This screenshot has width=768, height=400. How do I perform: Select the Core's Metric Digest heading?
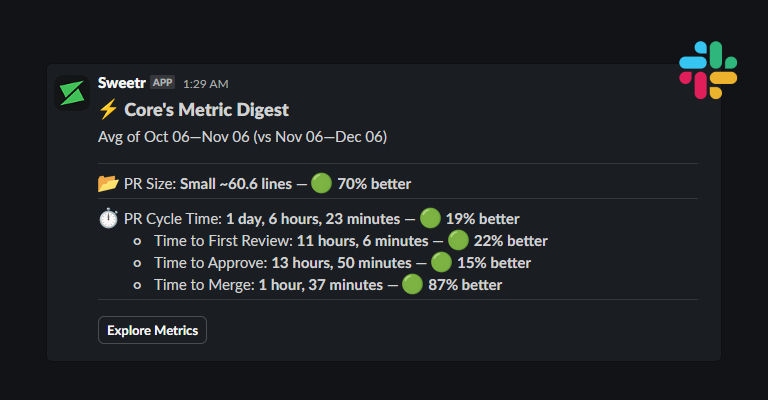pyautogui.click(x=206, y=110)
